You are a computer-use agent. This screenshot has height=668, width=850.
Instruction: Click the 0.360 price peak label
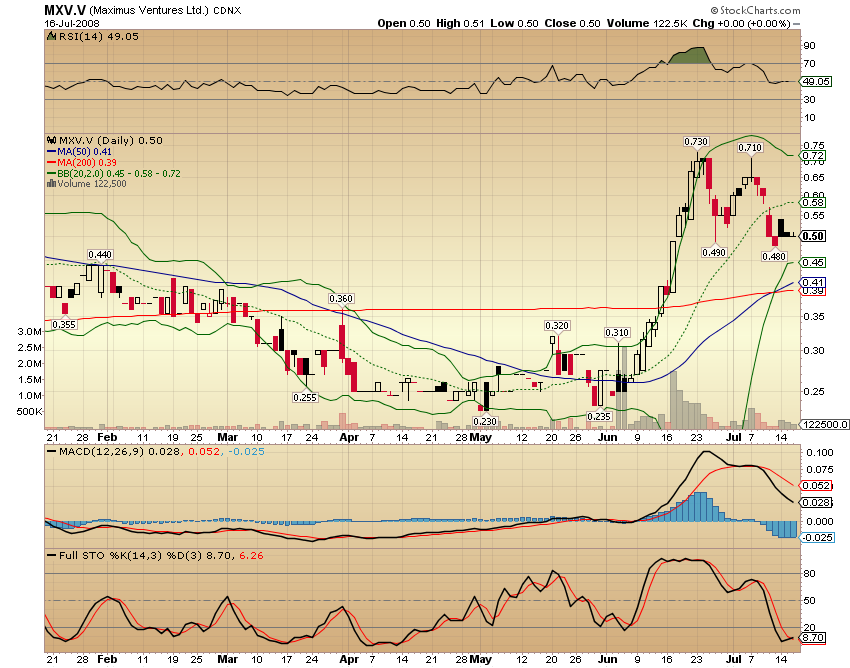coord(341,298)
